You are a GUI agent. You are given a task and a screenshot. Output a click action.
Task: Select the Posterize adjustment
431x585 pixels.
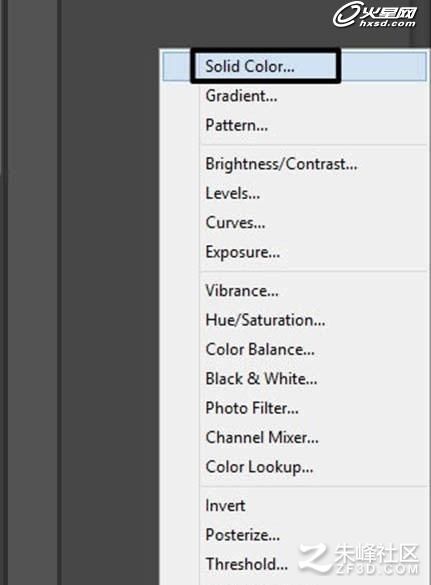(295, 535)
